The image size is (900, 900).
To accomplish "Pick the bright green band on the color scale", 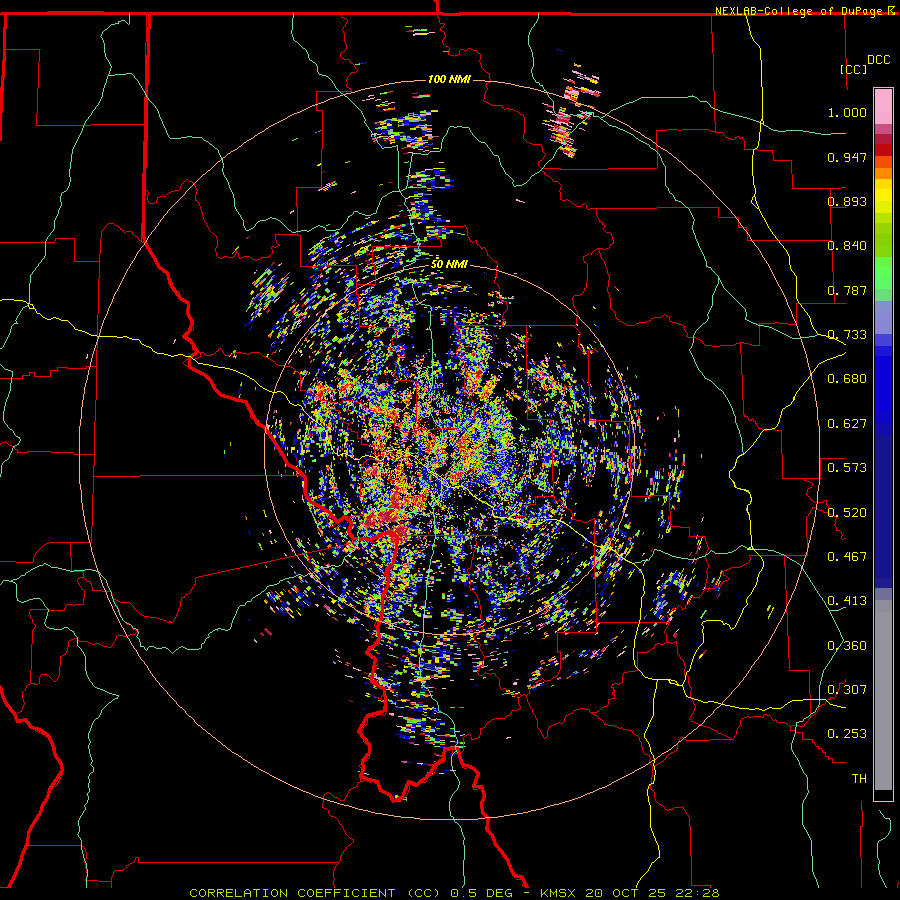I will (x=883, y=273).
